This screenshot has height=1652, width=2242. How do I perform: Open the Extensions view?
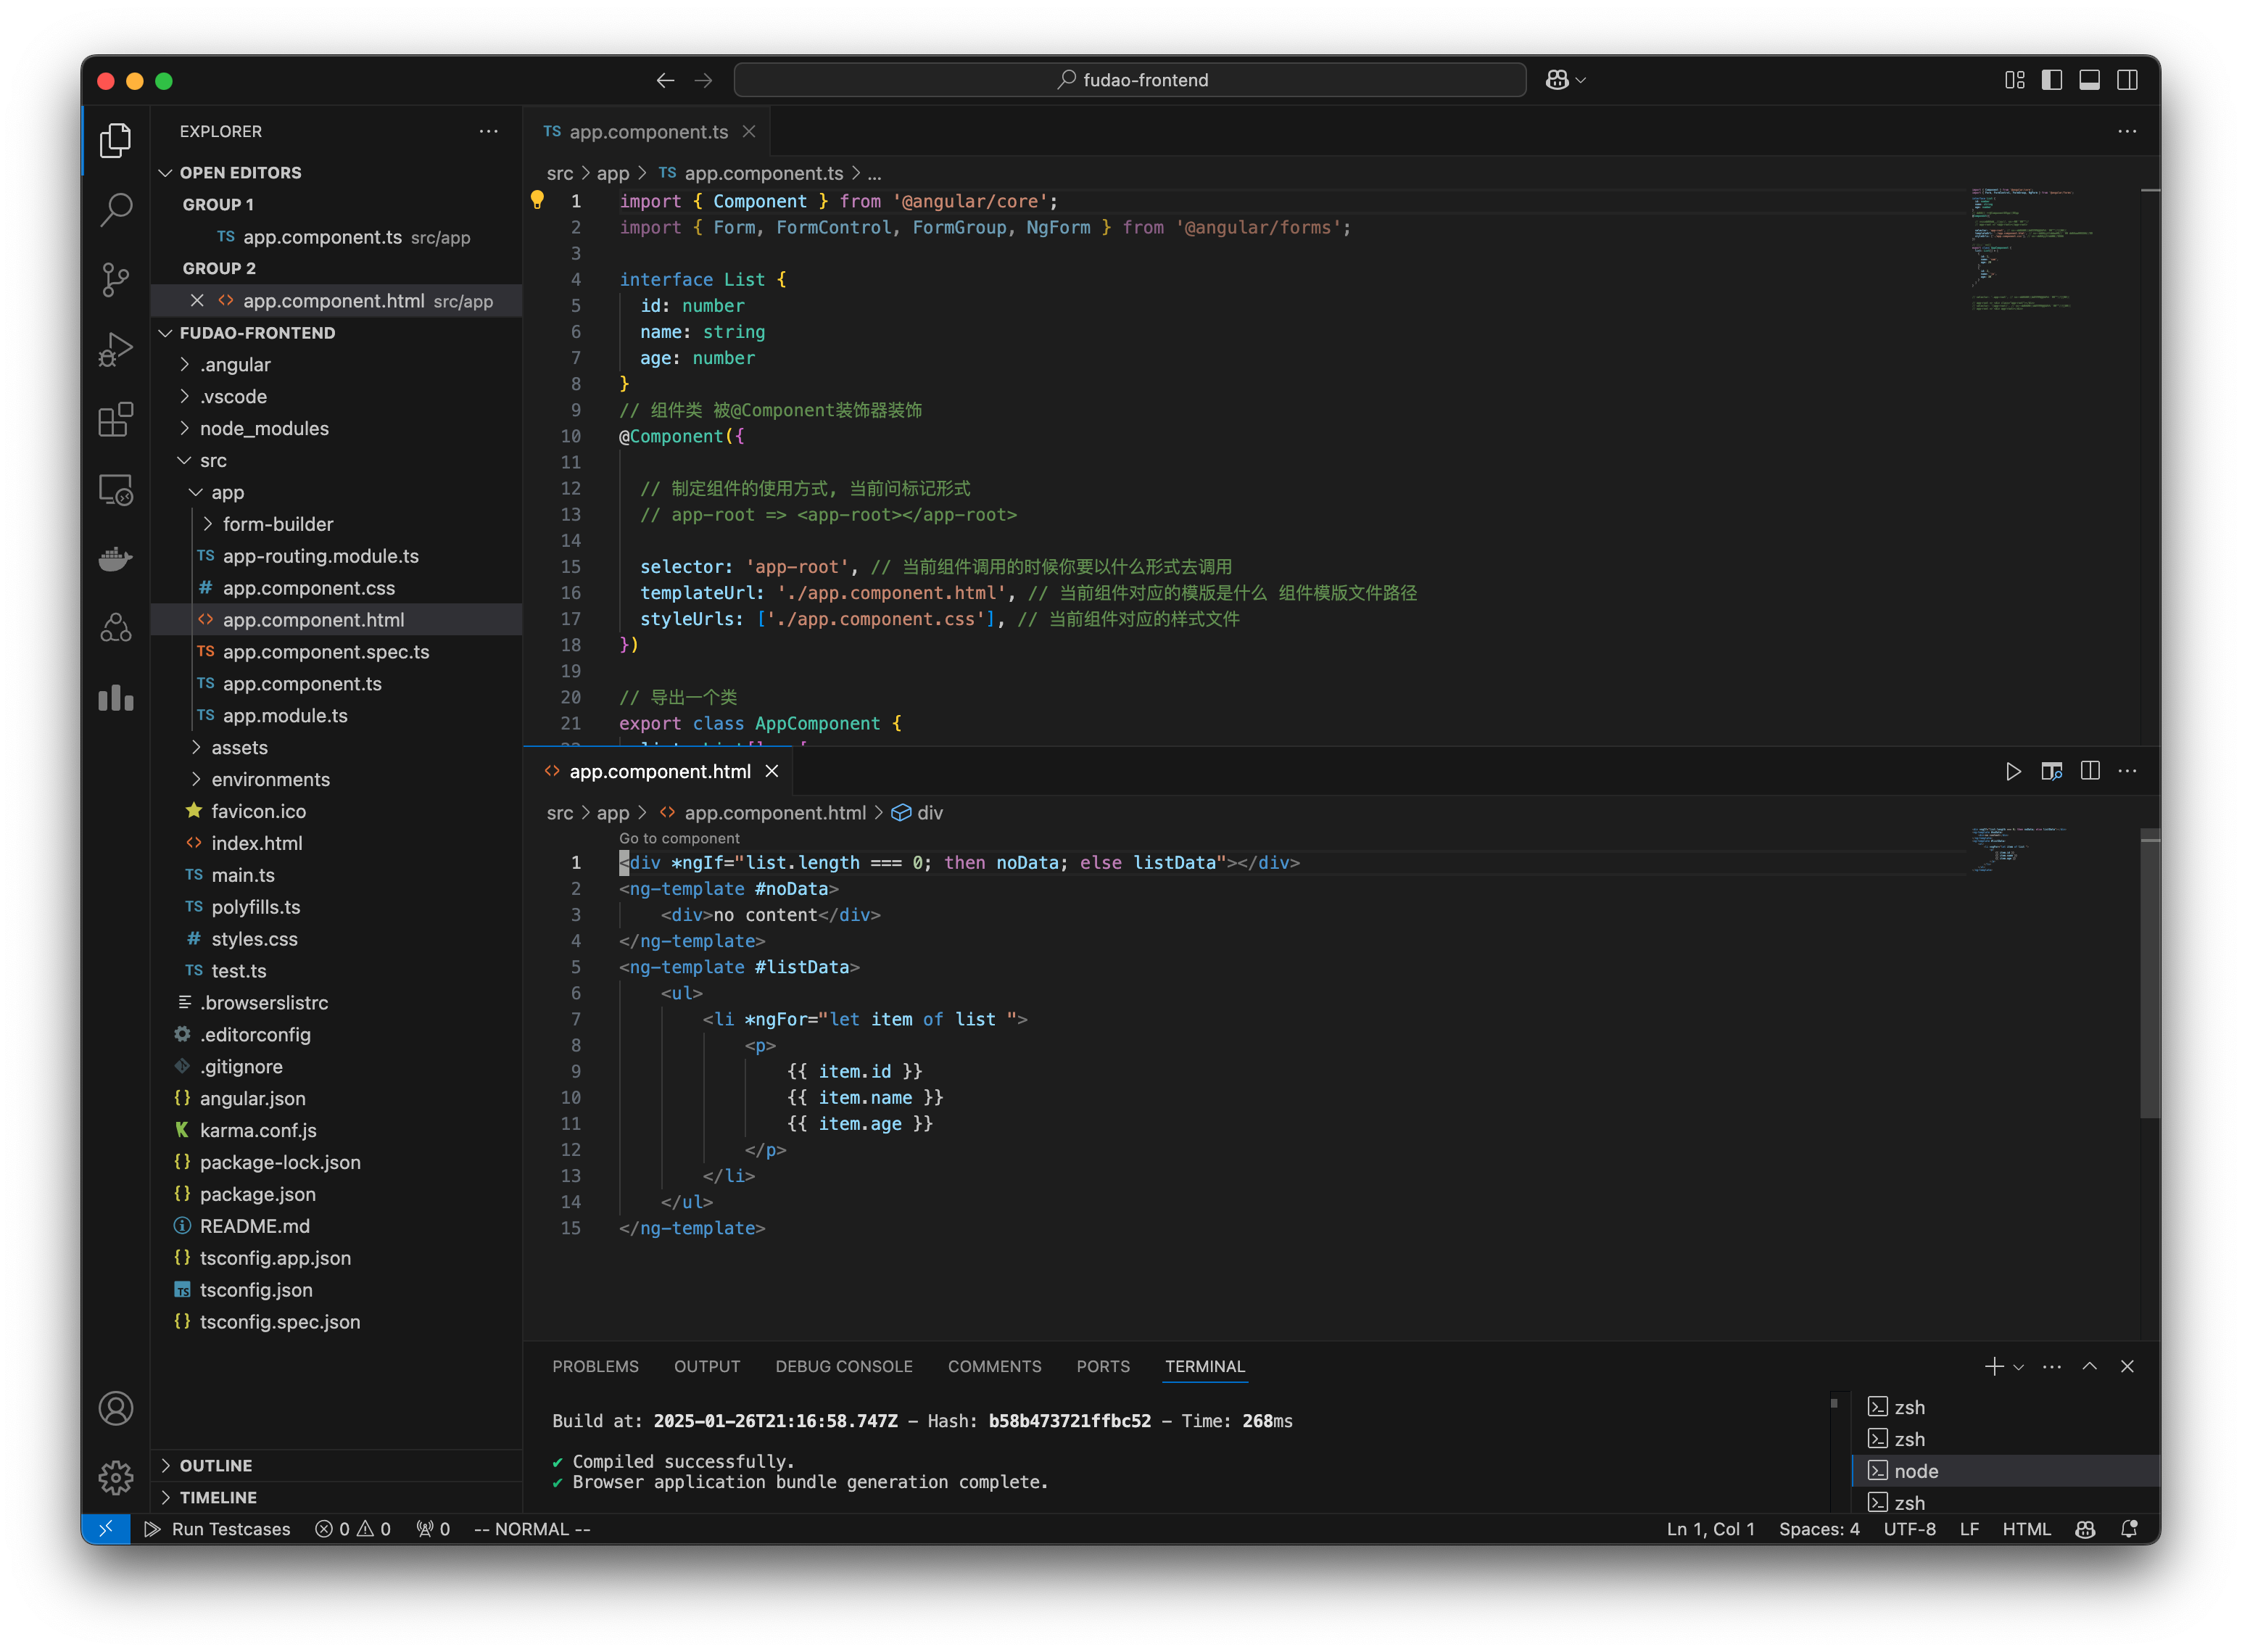pos(115,420)
